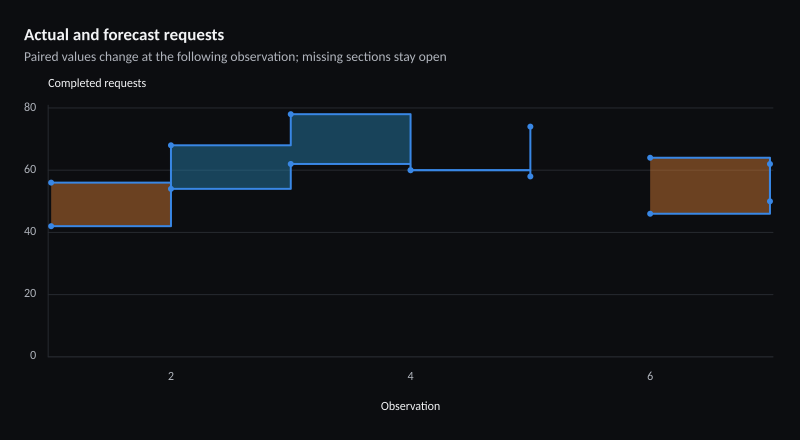Select the data point at observation 5, value 58

tap(530, 177)
